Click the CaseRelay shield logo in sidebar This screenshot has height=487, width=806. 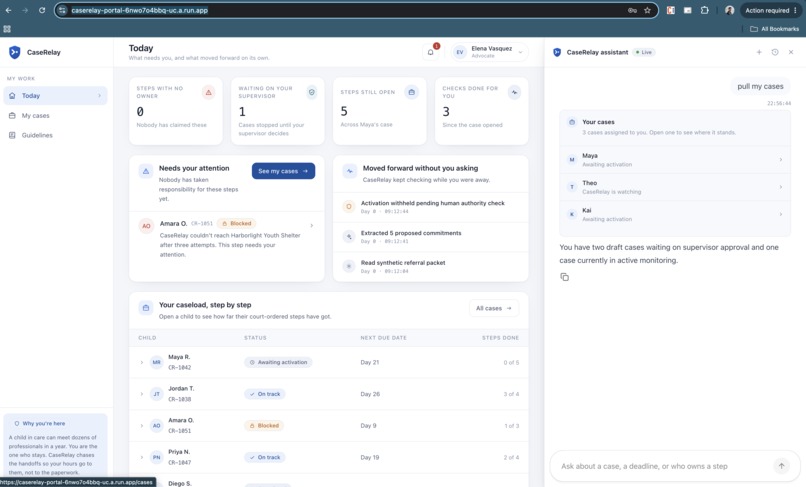coord(14,52)
